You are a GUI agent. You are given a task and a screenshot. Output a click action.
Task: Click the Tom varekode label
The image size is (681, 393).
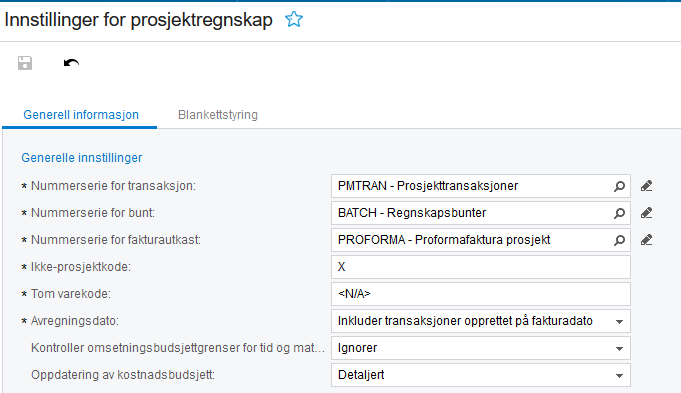(x=71, y=294)
